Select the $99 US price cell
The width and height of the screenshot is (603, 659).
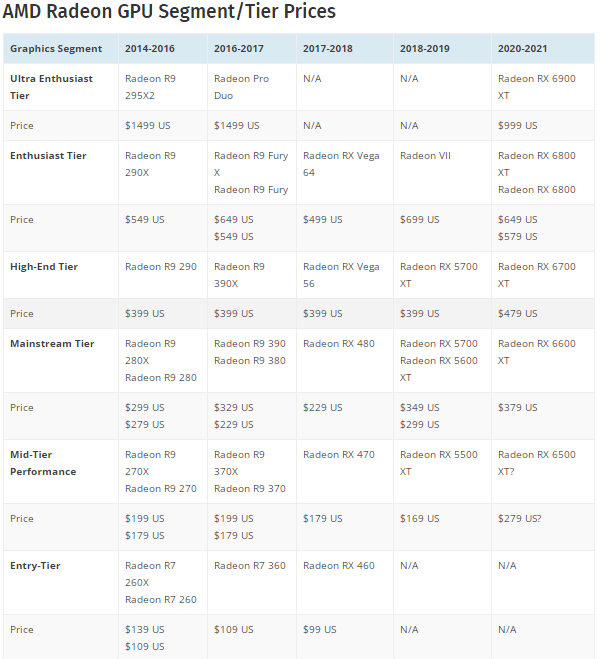[320, 630]
